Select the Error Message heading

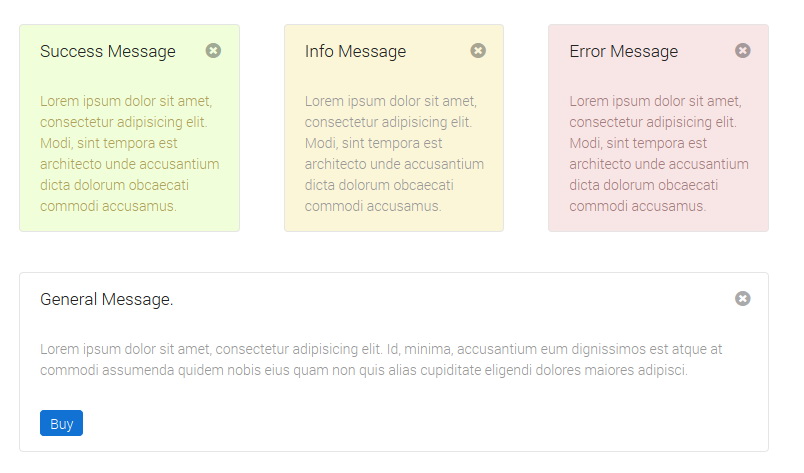624,51
